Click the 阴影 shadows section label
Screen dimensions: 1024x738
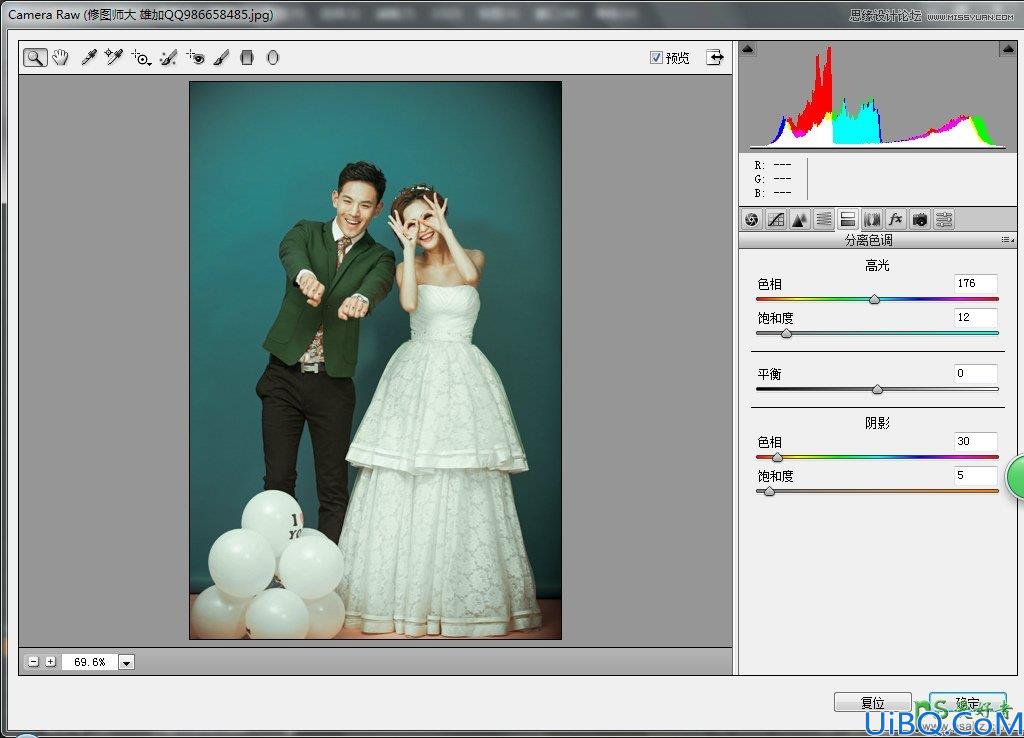point(877,423)
